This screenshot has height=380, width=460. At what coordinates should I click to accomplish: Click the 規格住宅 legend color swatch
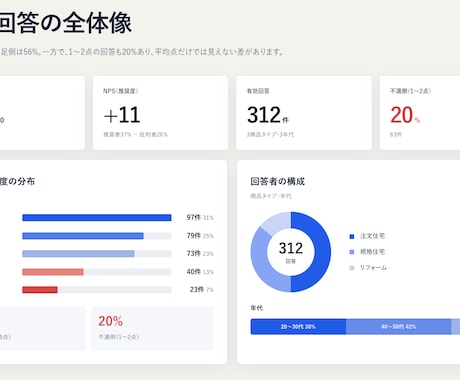point(352,252)
